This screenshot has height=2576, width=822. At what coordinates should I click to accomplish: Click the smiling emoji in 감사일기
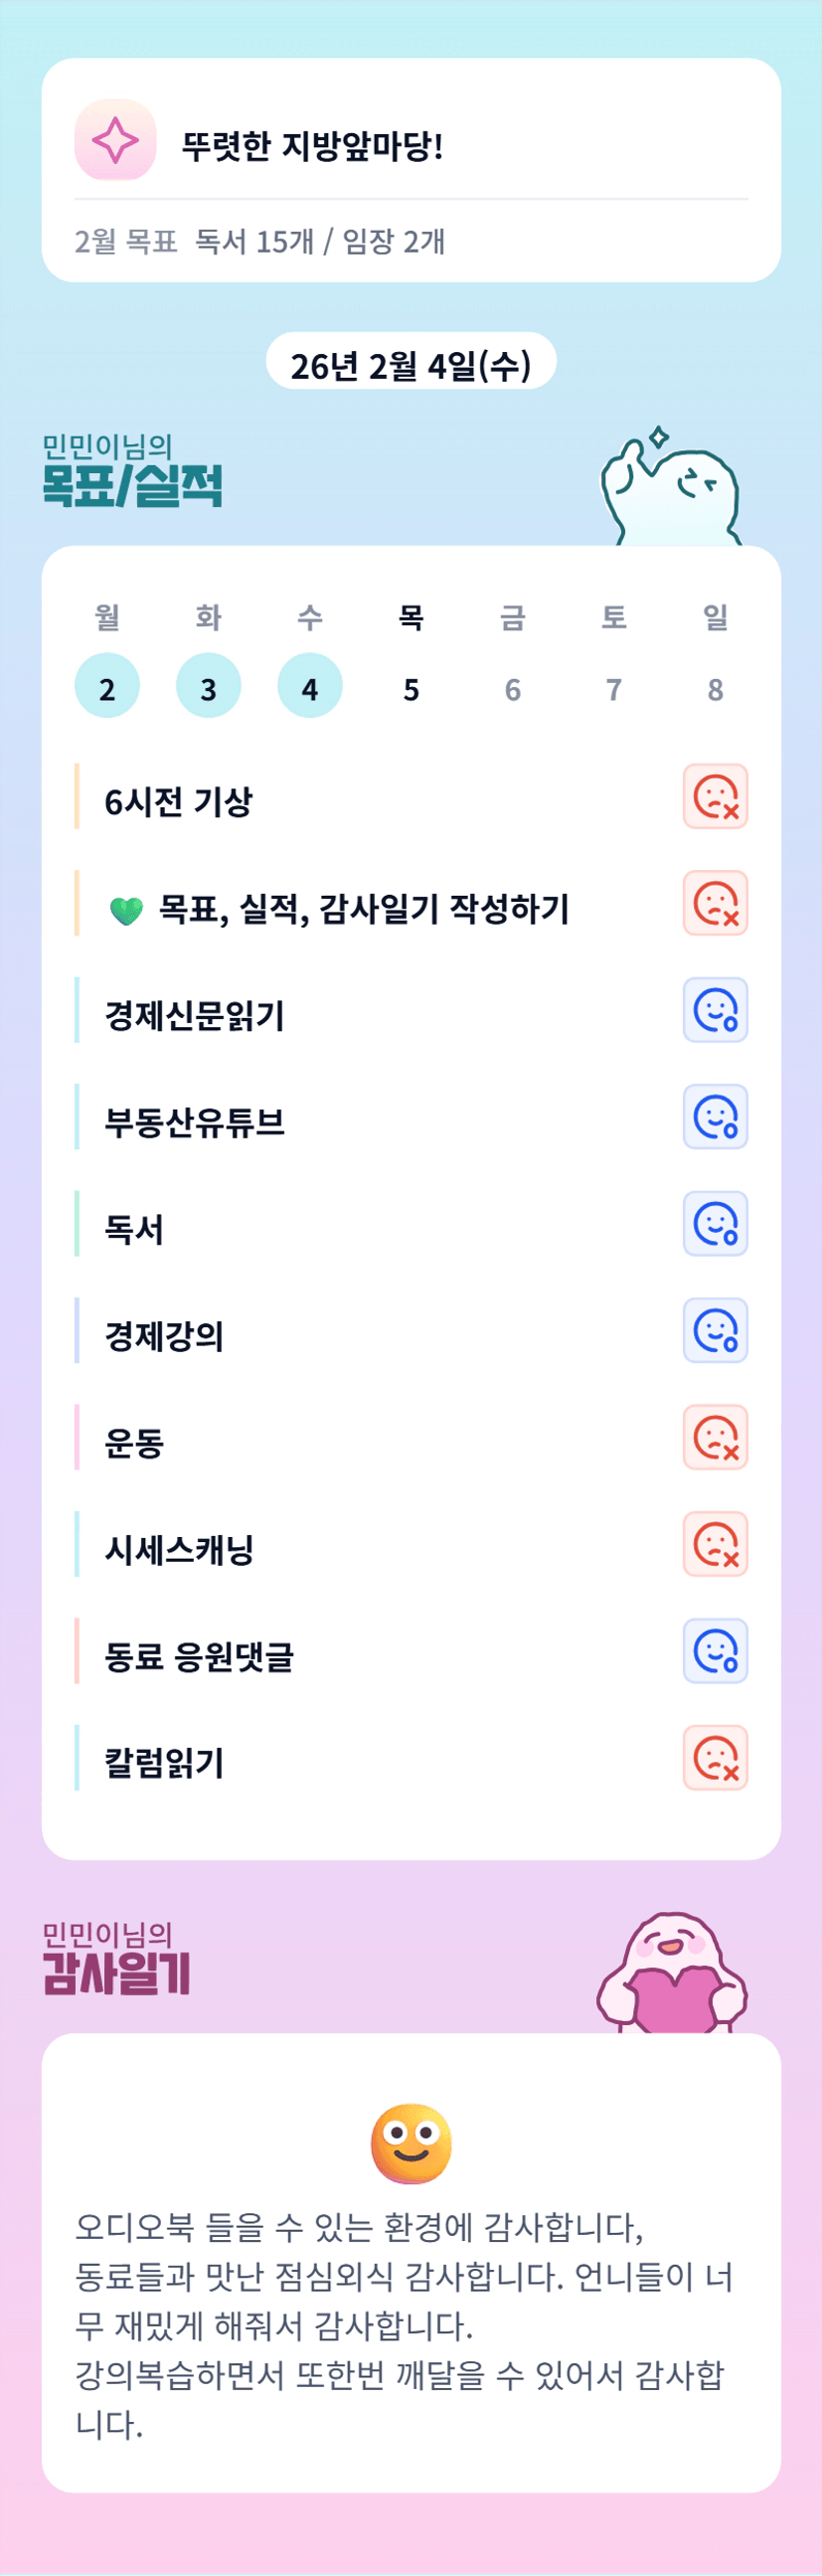pos(411,2143)
